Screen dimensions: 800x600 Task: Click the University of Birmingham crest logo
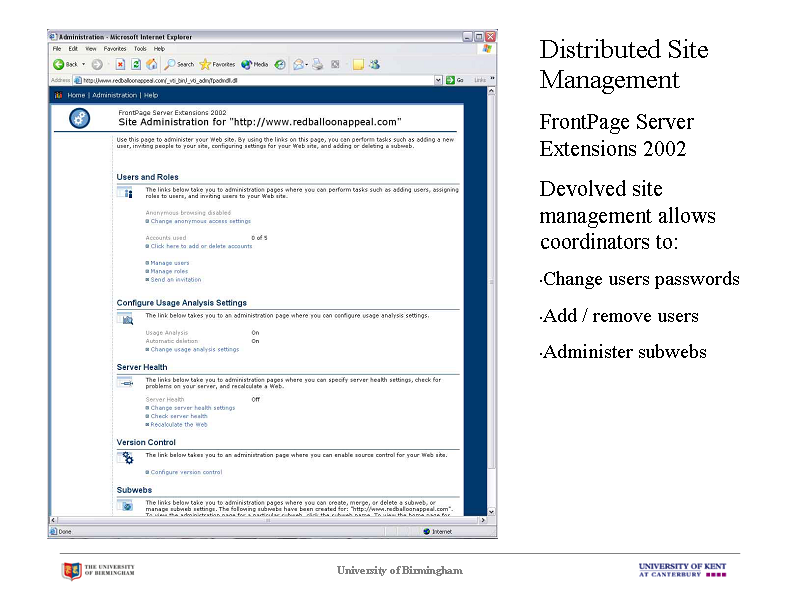point(71,571)
